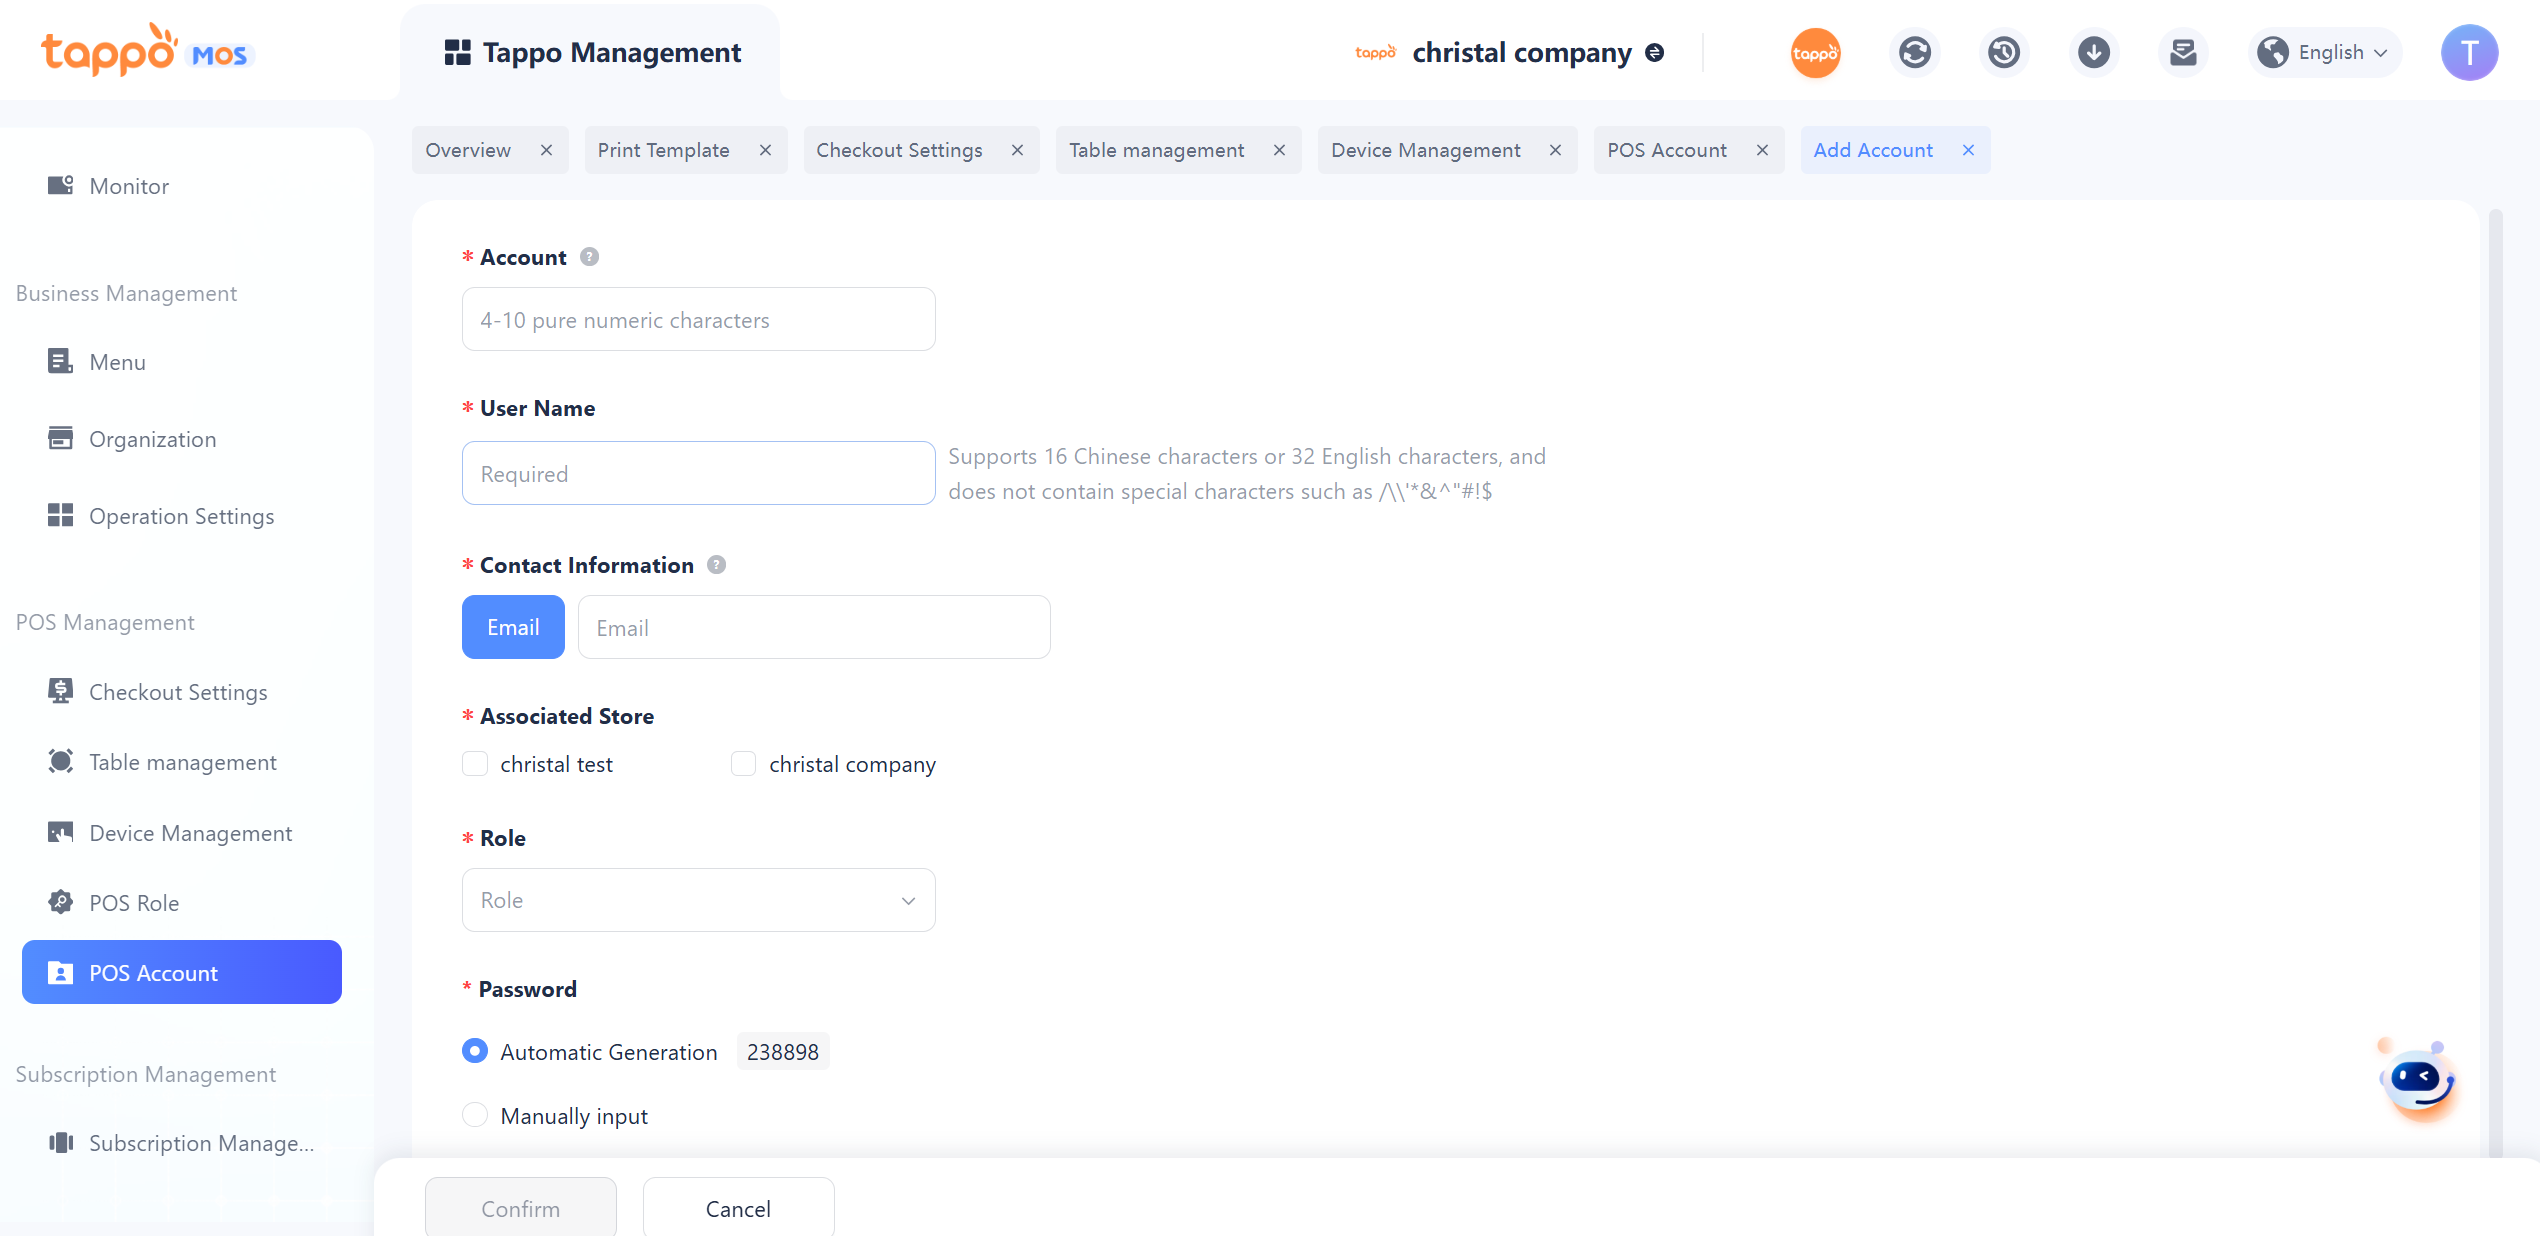Click the sync refresh icon in header

[1914, 52]
